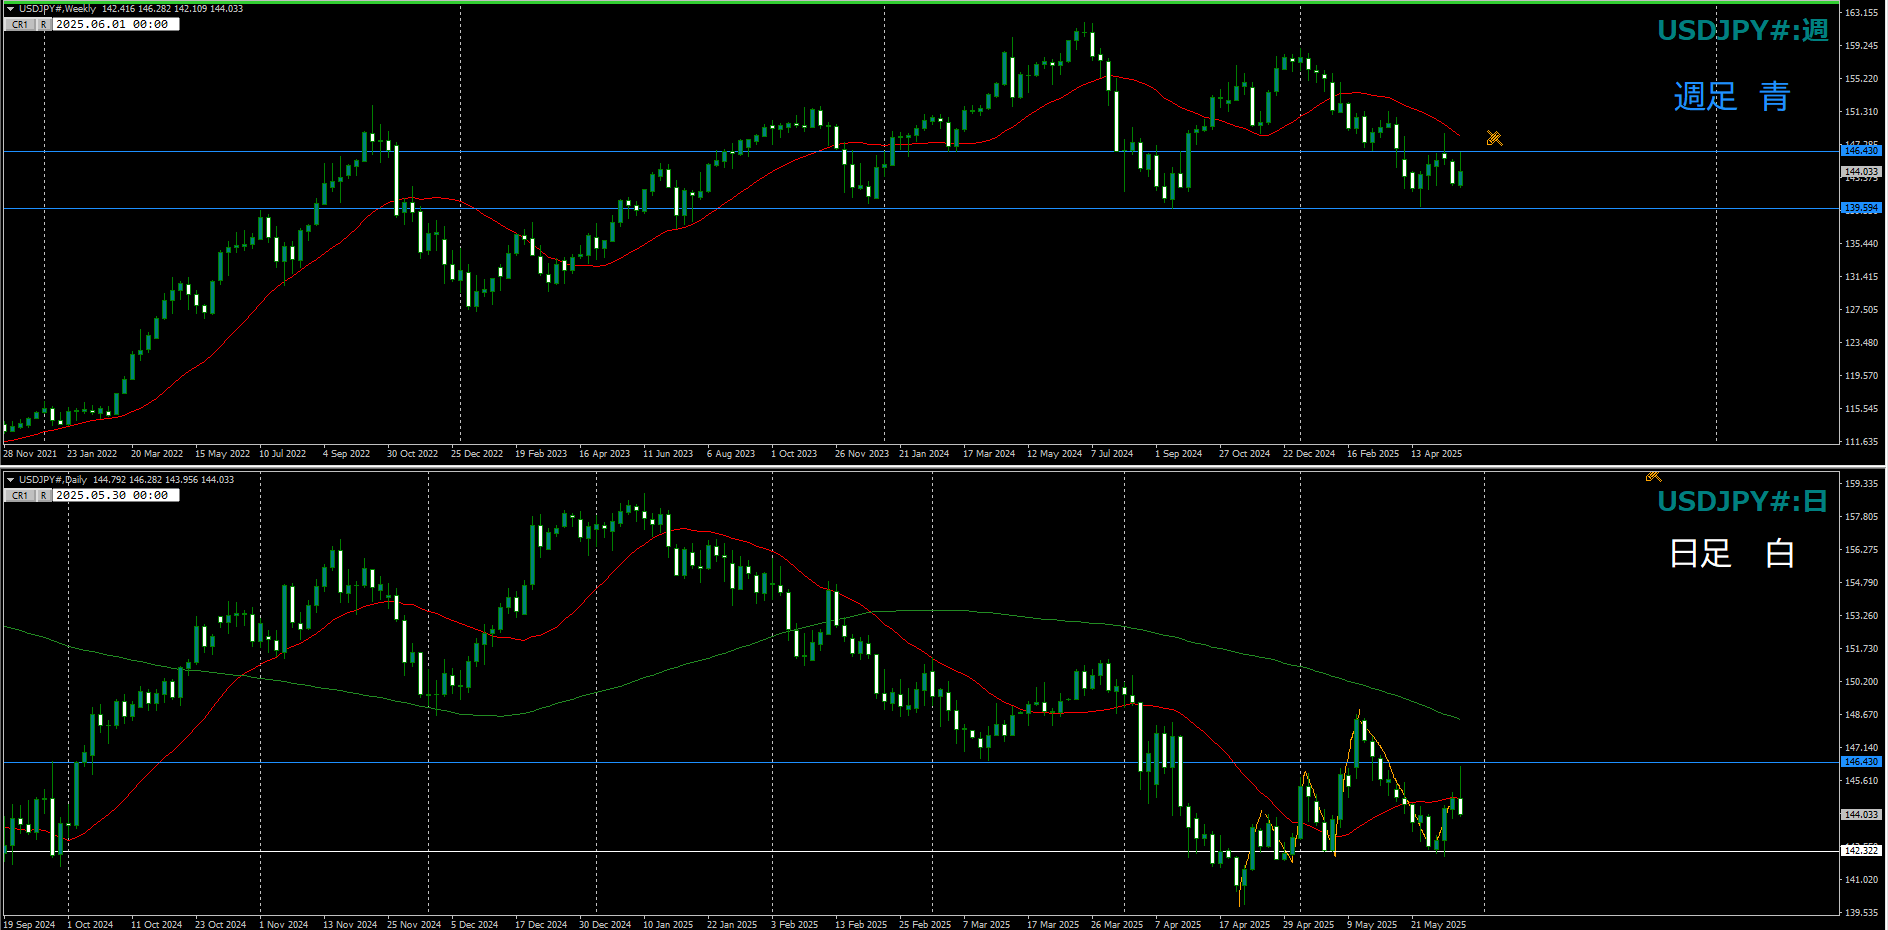This screenshot has width=1888, height=930.
Task: Click the 16 Feb 2025 label on the Weekly time axis
Action: 1373,454
